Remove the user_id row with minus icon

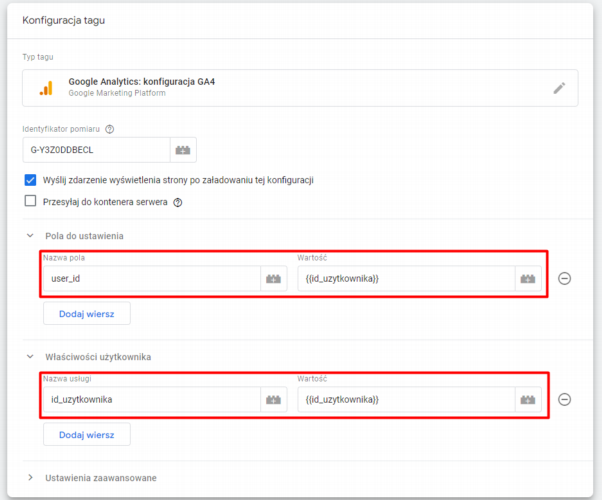tap(564, 278)
